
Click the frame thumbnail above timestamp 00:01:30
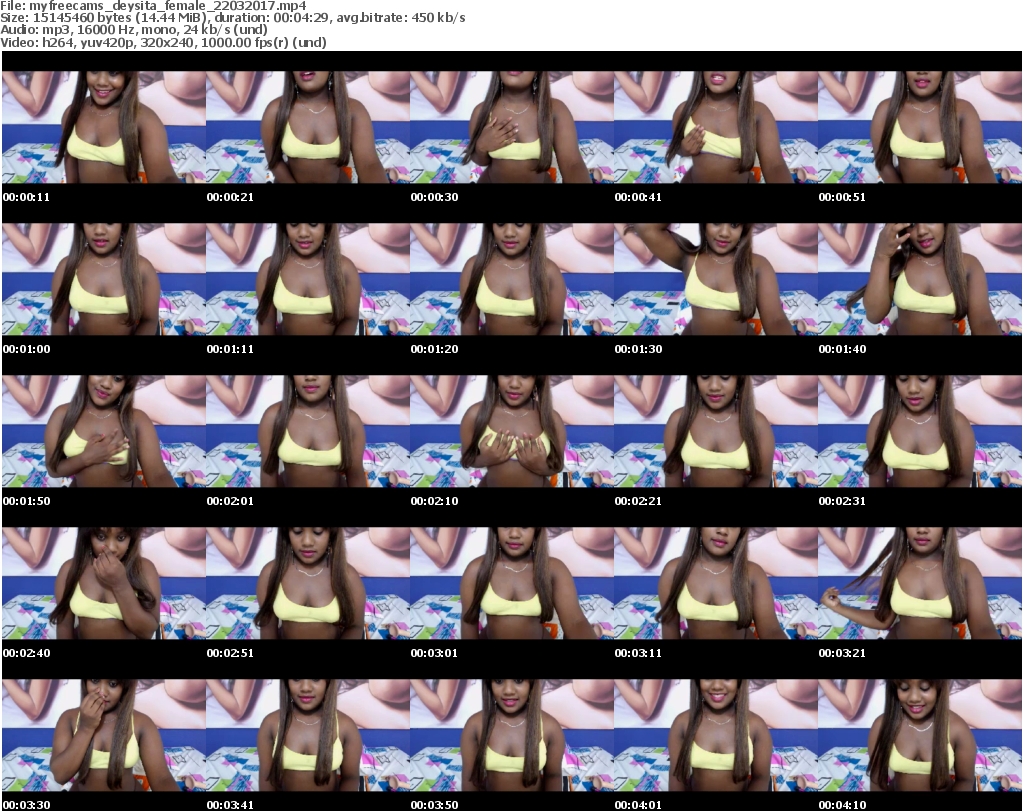(x=716, y=279)
